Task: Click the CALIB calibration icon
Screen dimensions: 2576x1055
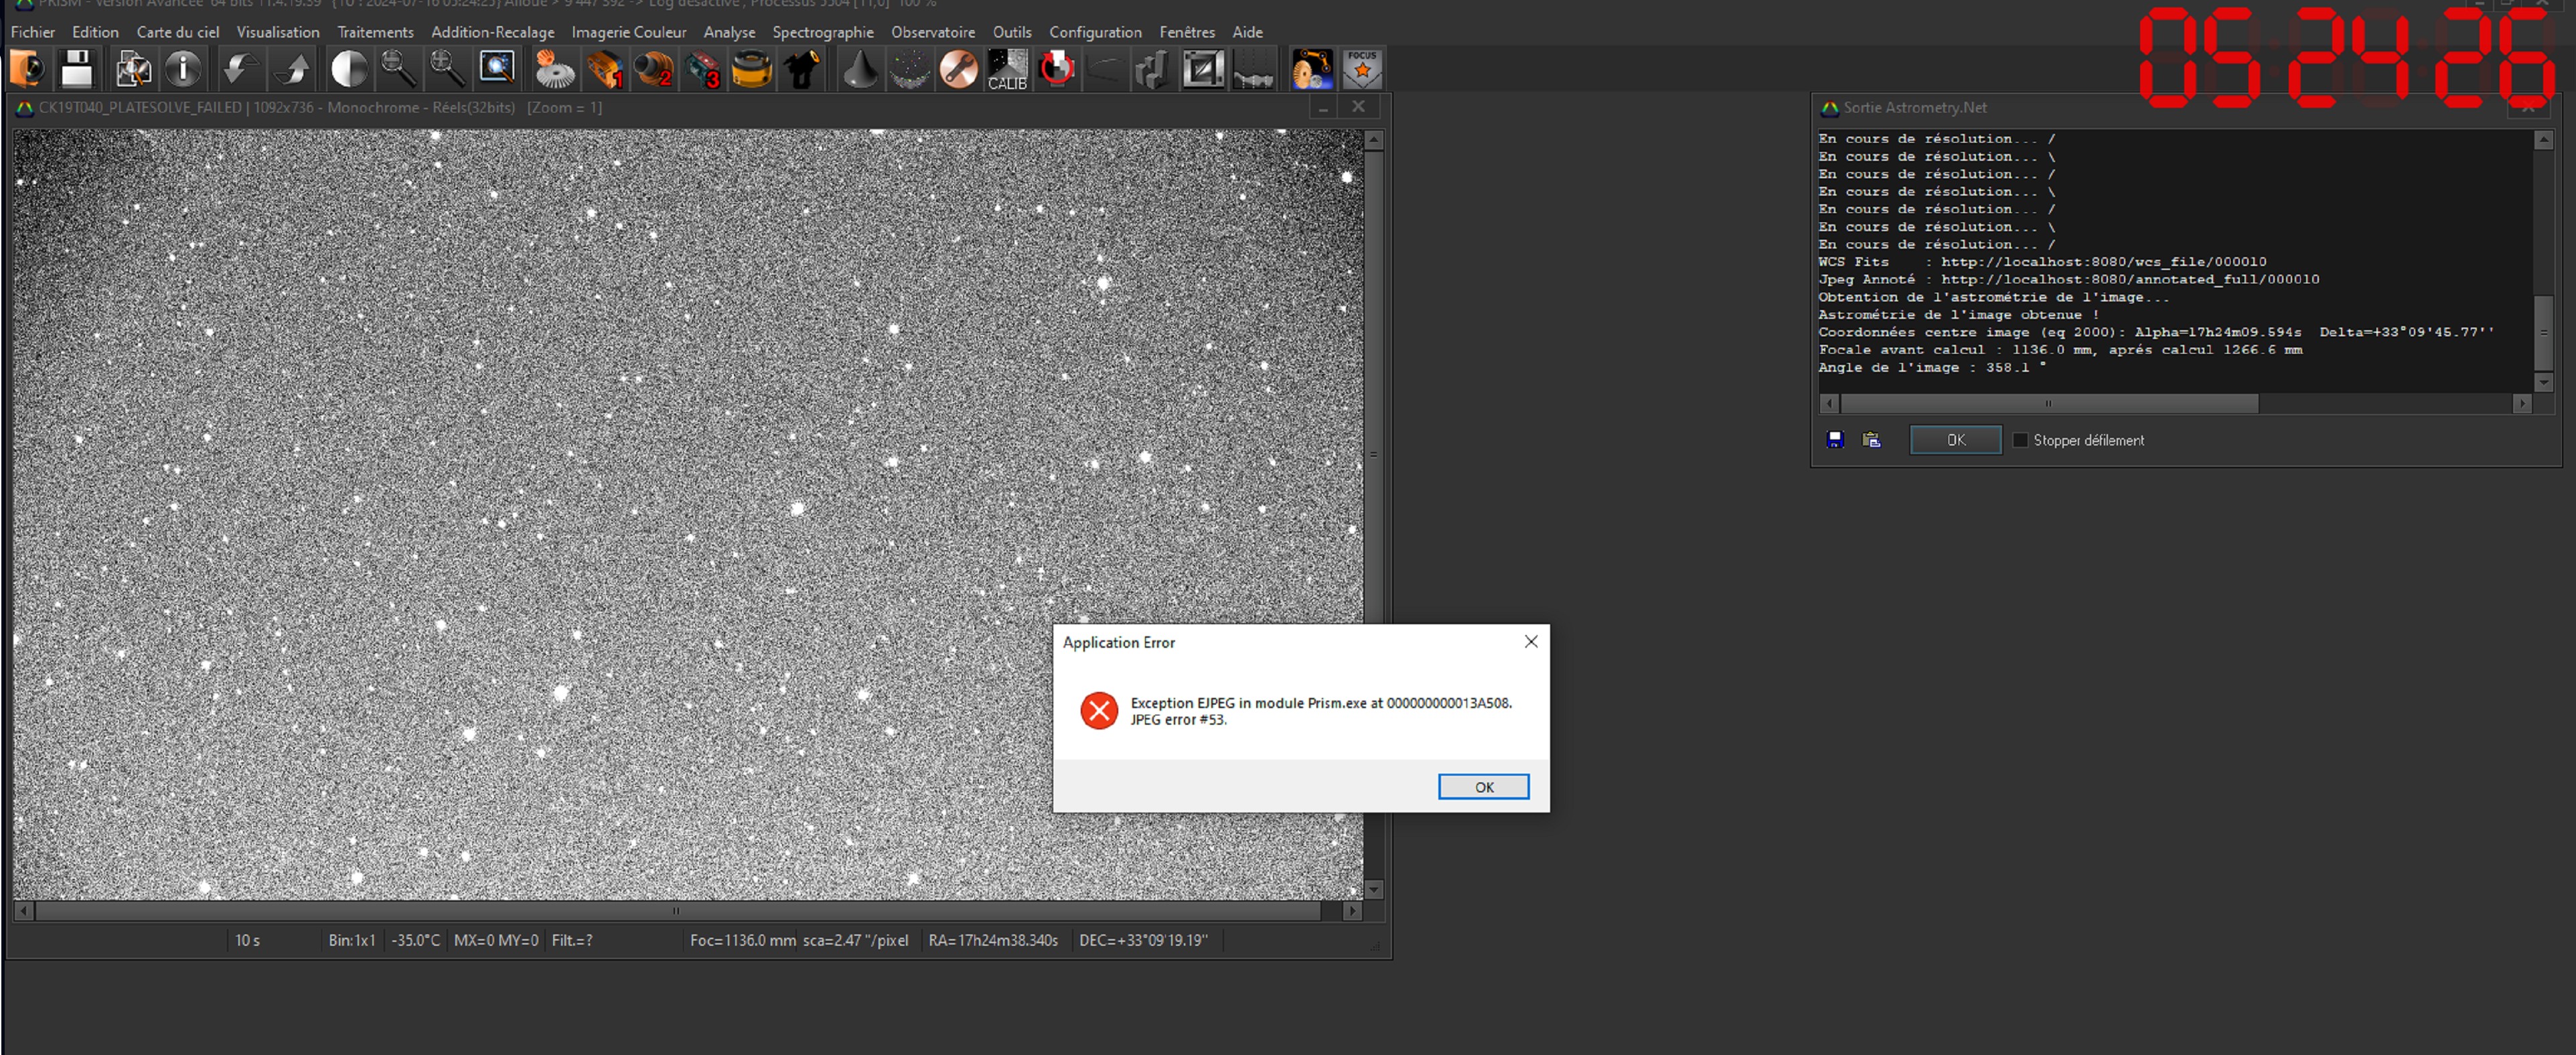Action: [1007, 69]
